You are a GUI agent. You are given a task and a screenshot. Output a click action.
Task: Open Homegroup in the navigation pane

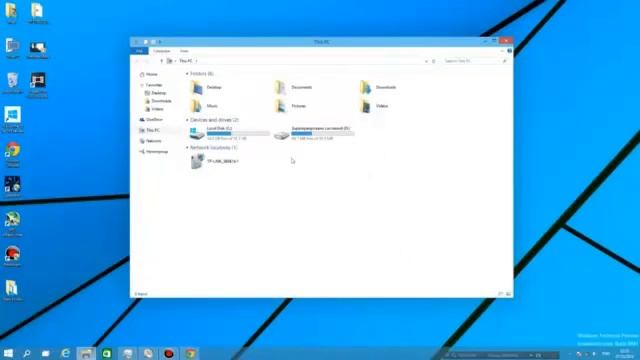pyautogui.click(x=154, y=151)
